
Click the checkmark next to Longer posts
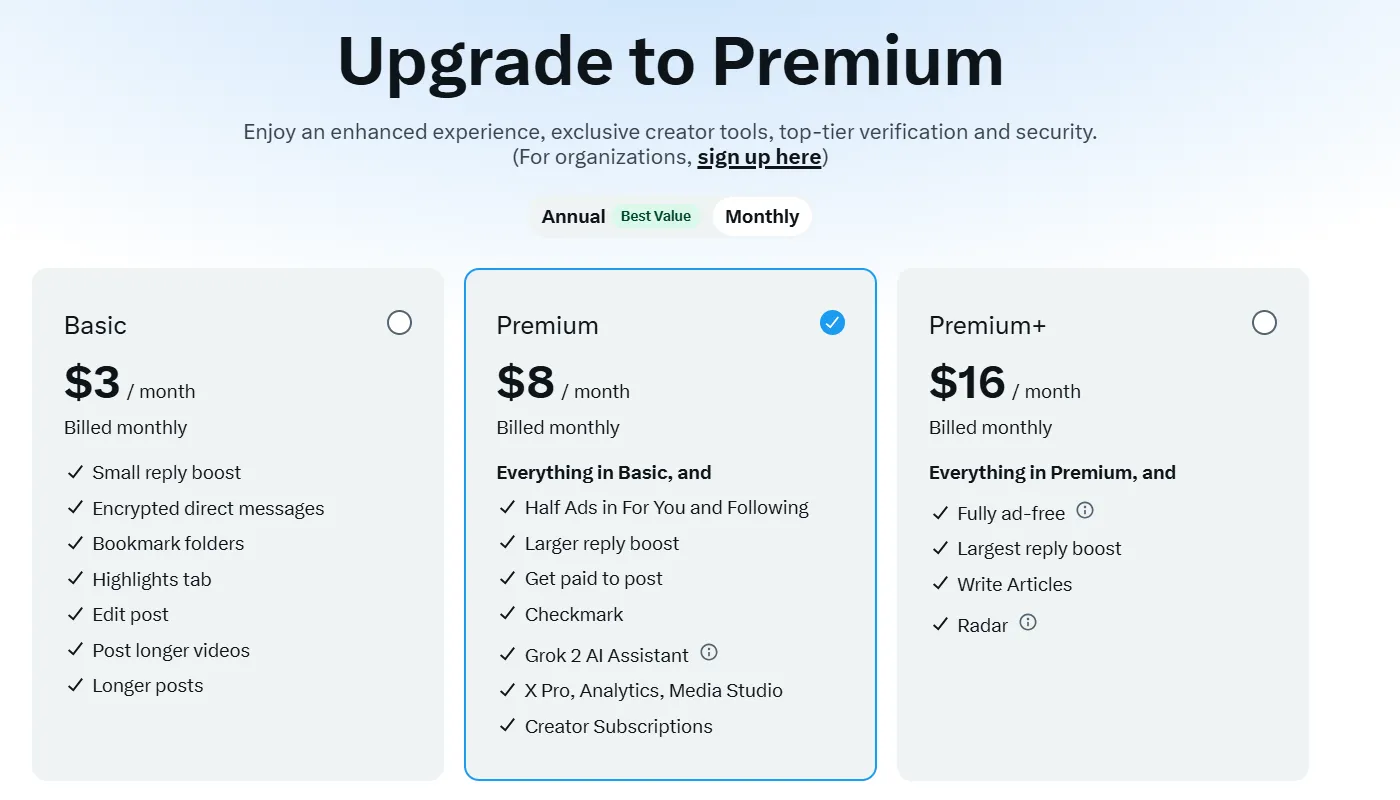pyautogui.click(x=74, y=686)
